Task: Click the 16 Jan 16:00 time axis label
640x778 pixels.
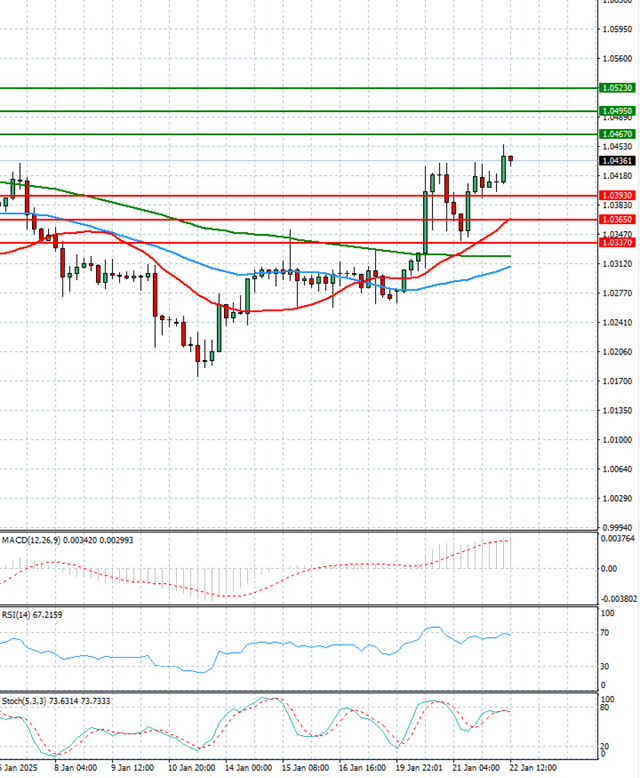Action: click(362, 768)
